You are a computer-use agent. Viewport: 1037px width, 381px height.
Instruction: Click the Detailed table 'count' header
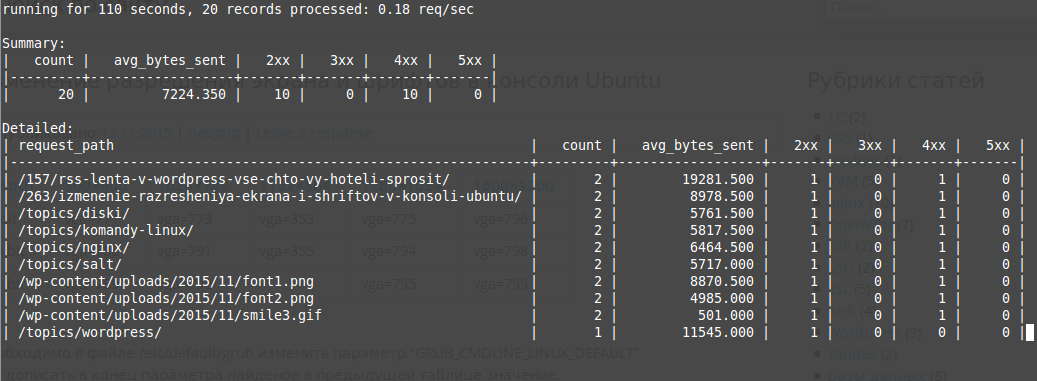(582, 146)
